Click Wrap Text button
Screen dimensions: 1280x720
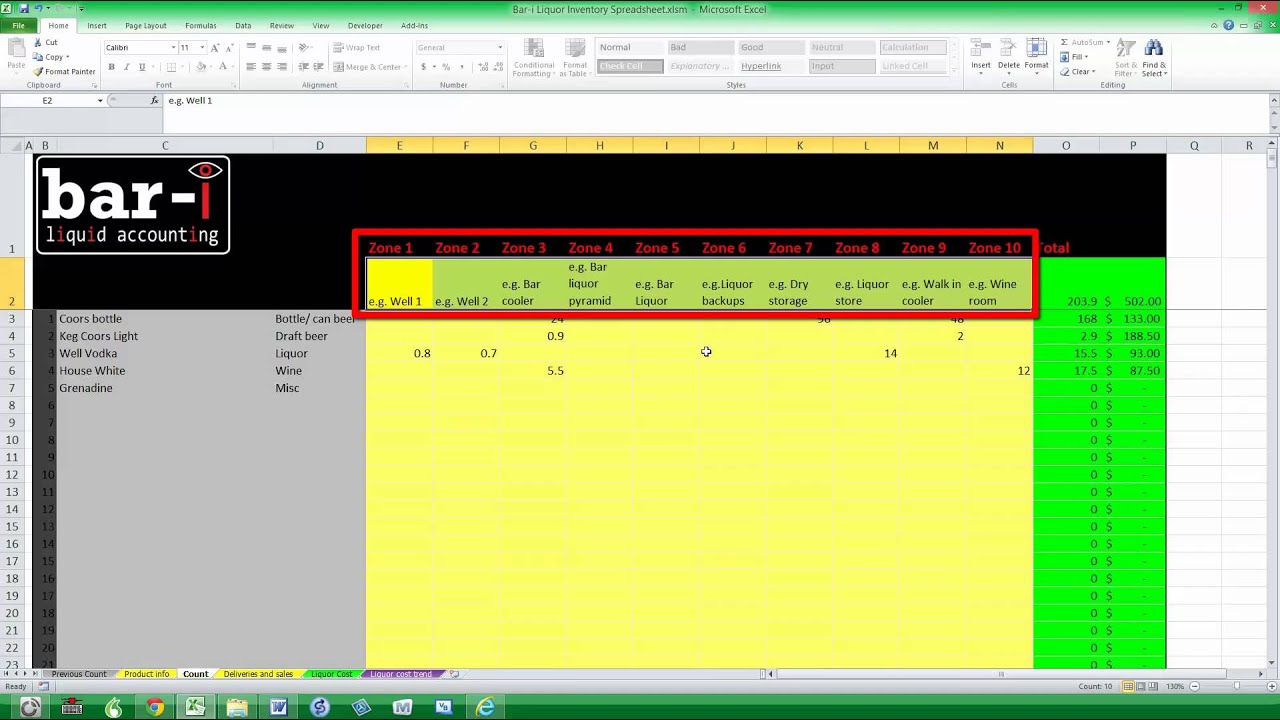click(357, 48)
